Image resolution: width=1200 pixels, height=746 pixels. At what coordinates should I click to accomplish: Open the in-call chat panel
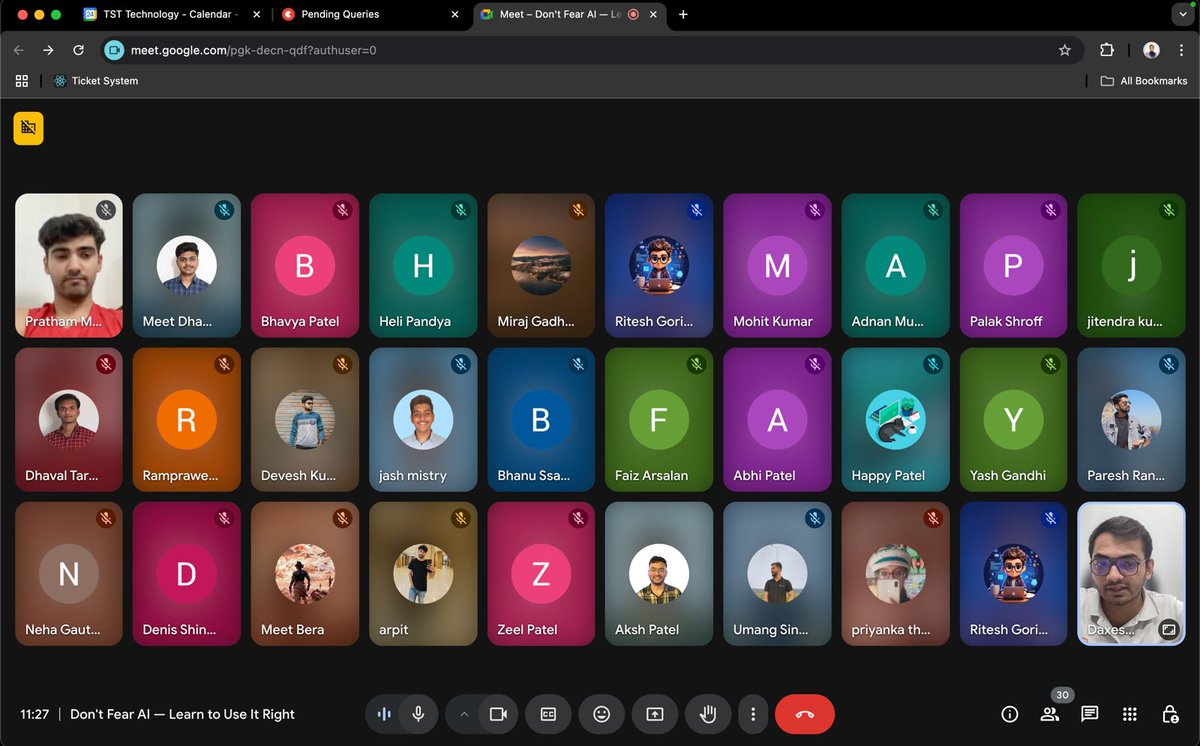pos(1089,714)
